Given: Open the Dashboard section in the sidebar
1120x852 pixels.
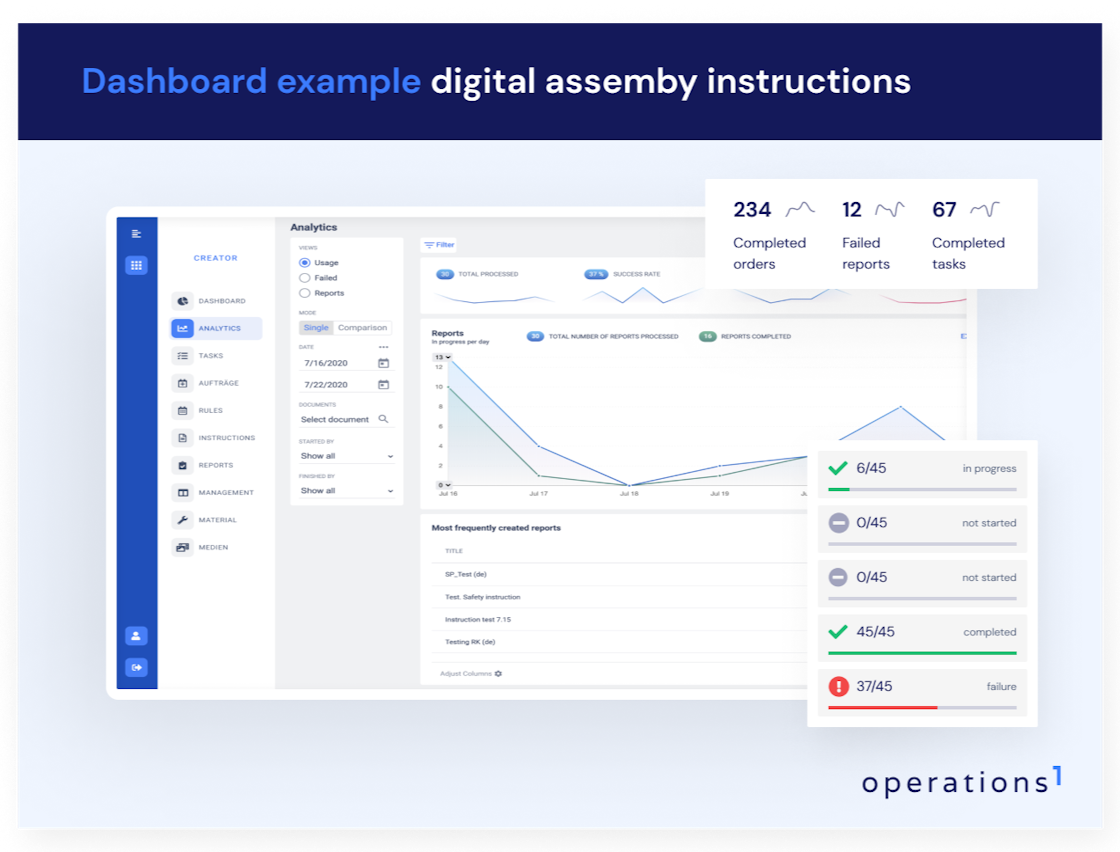Looking at the screenshot, I should (x=183, y=301).
